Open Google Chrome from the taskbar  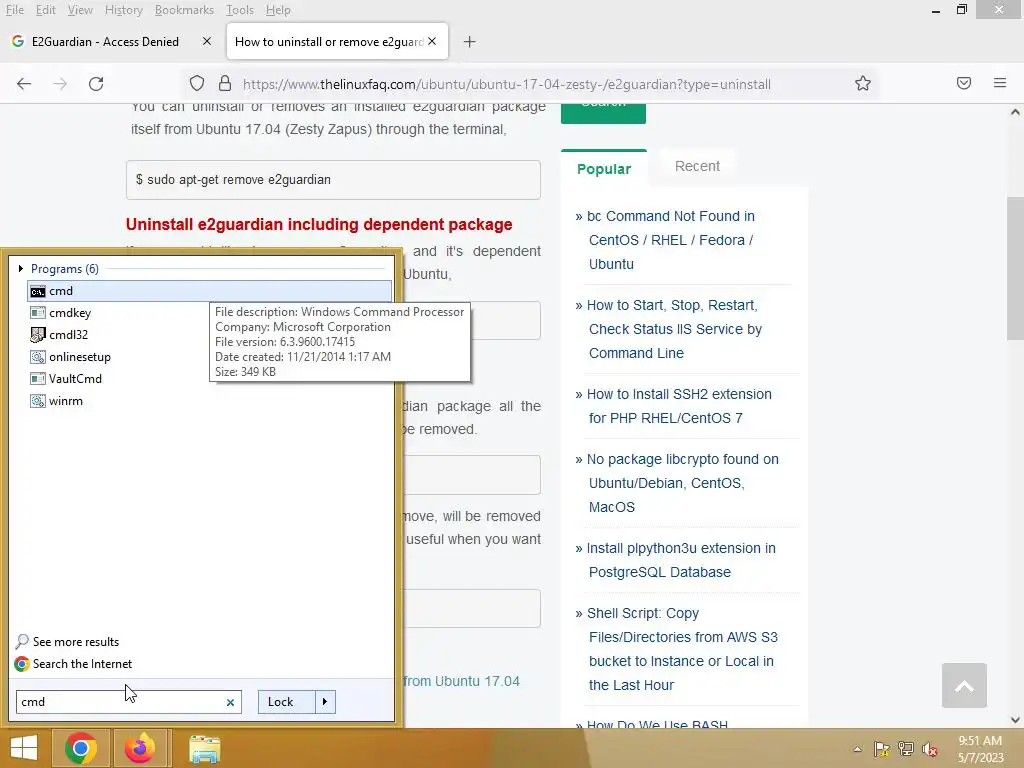pyautogui.click(x=81, y=748)
